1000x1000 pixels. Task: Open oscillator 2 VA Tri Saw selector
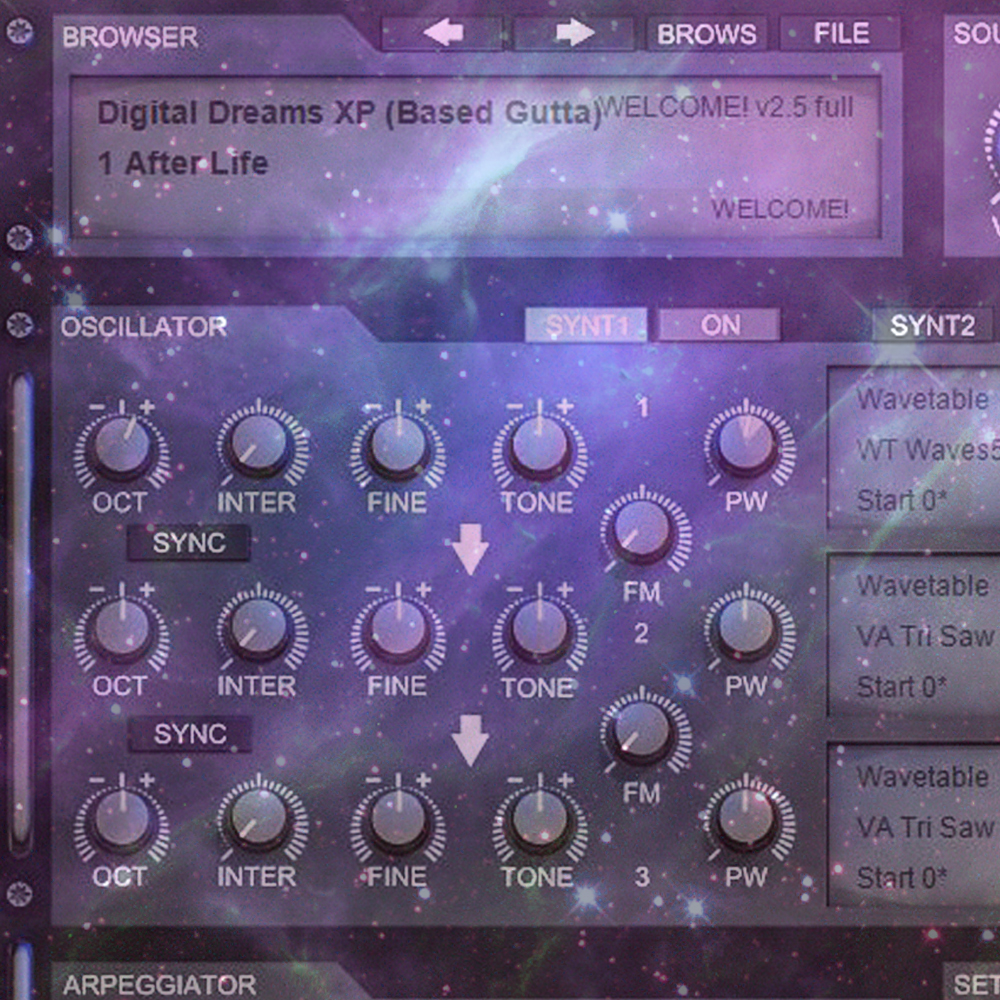pos(925,636)
